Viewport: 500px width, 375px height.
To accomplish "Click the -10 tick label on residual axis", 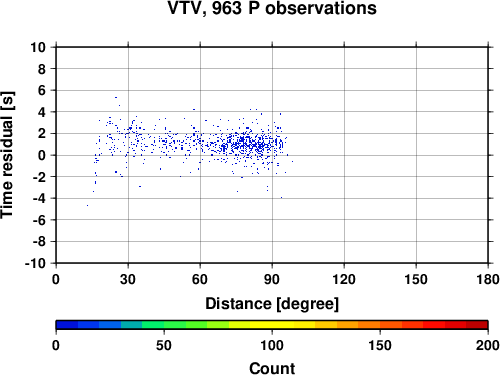I will (x=35, y=263).
